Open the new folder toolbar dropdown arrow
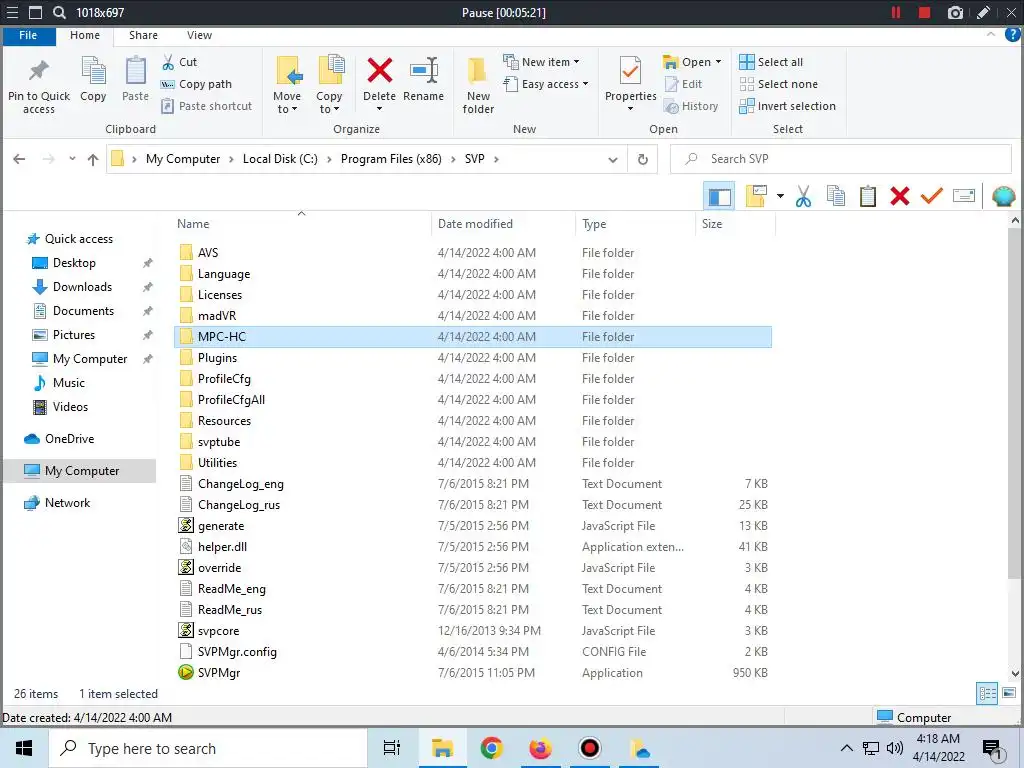This screenshot has height=768, width=1024. point(780,196)
